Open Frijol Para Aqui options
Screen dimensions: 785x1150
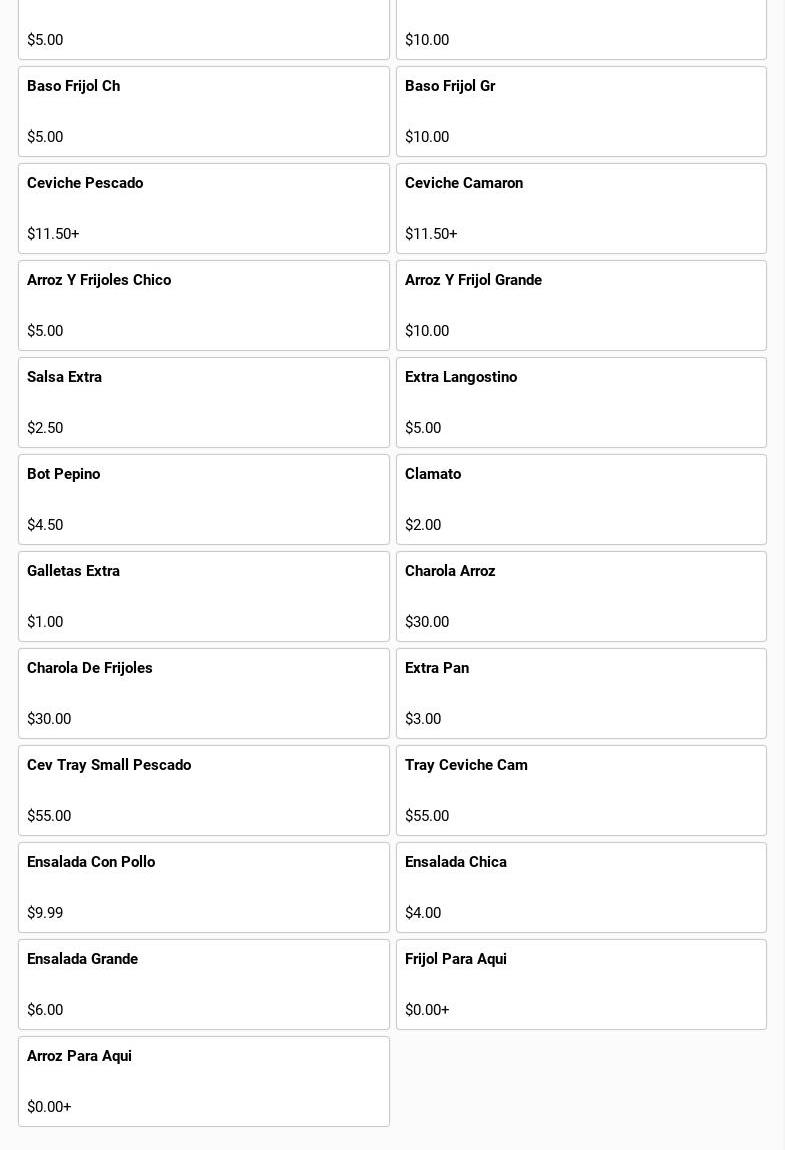coord(581,984)
